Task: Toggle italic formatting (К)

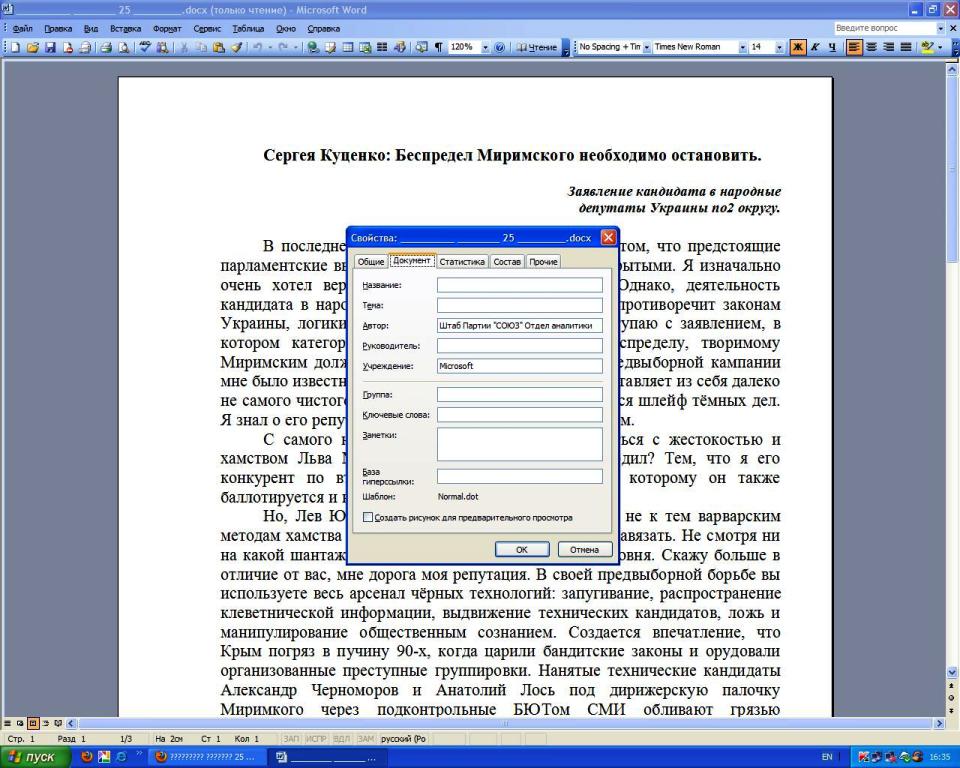Action: pos(814,47)
